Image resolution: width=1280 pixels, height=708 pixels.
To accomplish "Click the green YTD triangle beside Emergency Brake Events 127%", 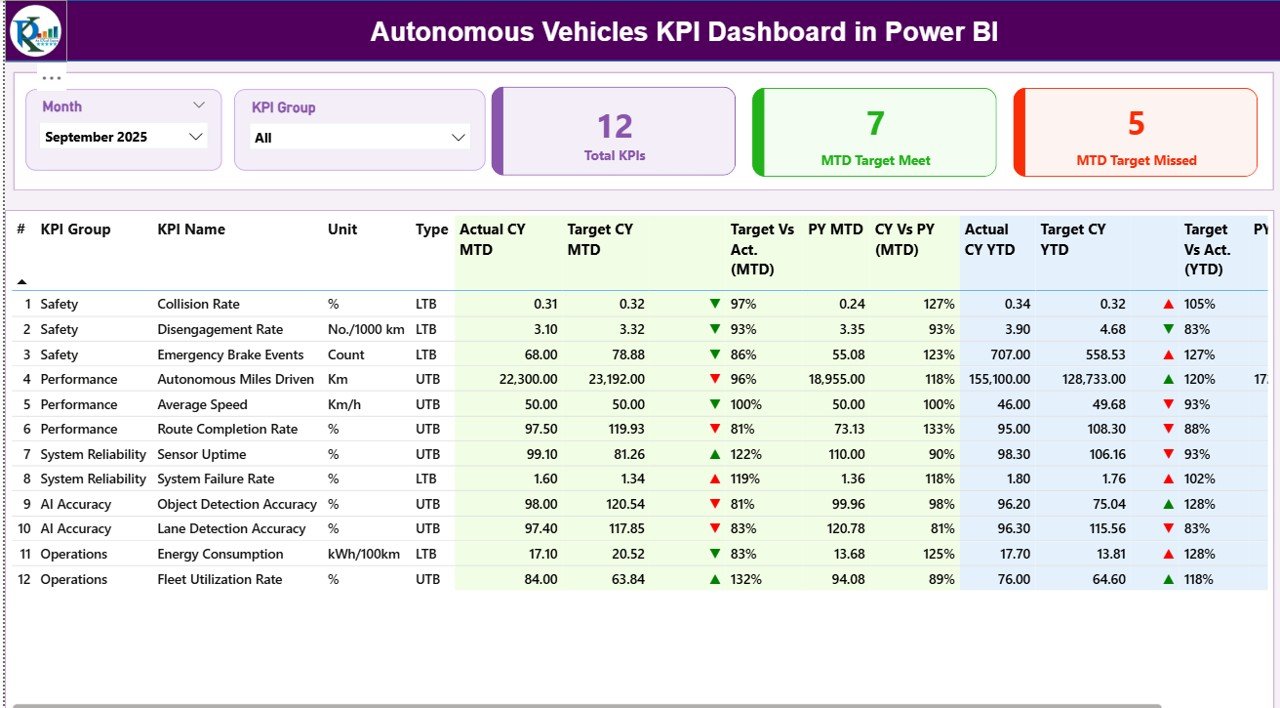I will click(1170, 353).
